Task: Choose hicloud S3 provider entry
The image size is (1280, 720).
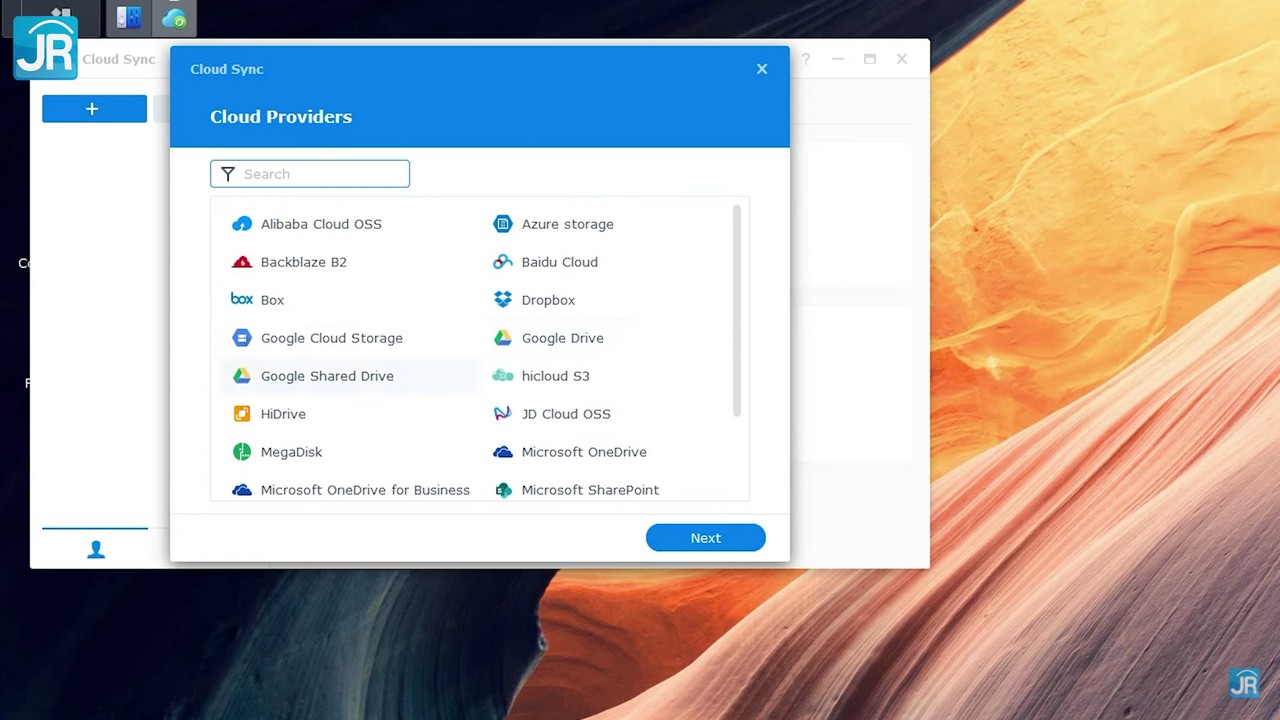Action: coord(555,376)
